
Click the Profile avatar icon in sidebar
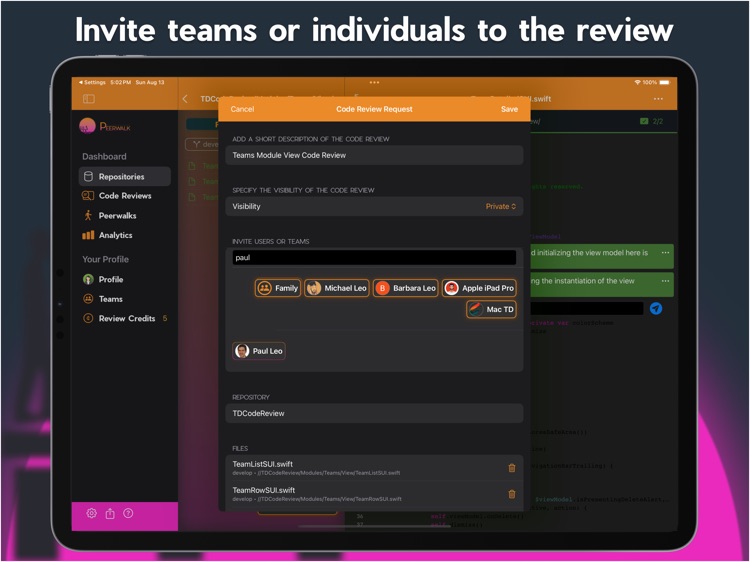point(88,279)
